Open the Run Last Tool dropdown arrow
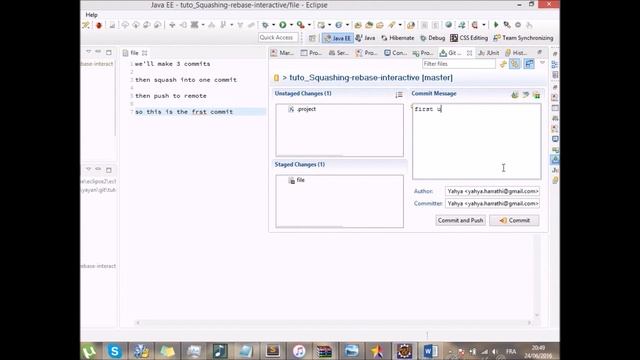Image resolution: width=640 pixels, height=360 pixels. 309,25
